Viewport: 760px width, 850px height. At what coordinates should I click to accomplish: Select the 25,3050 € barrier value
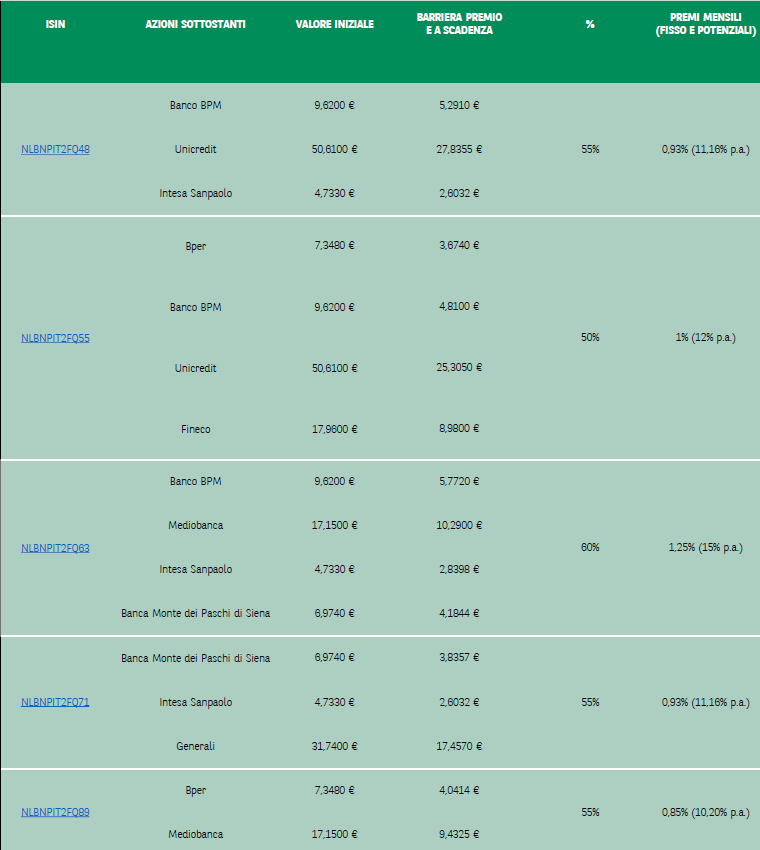[x=459, y=367]
